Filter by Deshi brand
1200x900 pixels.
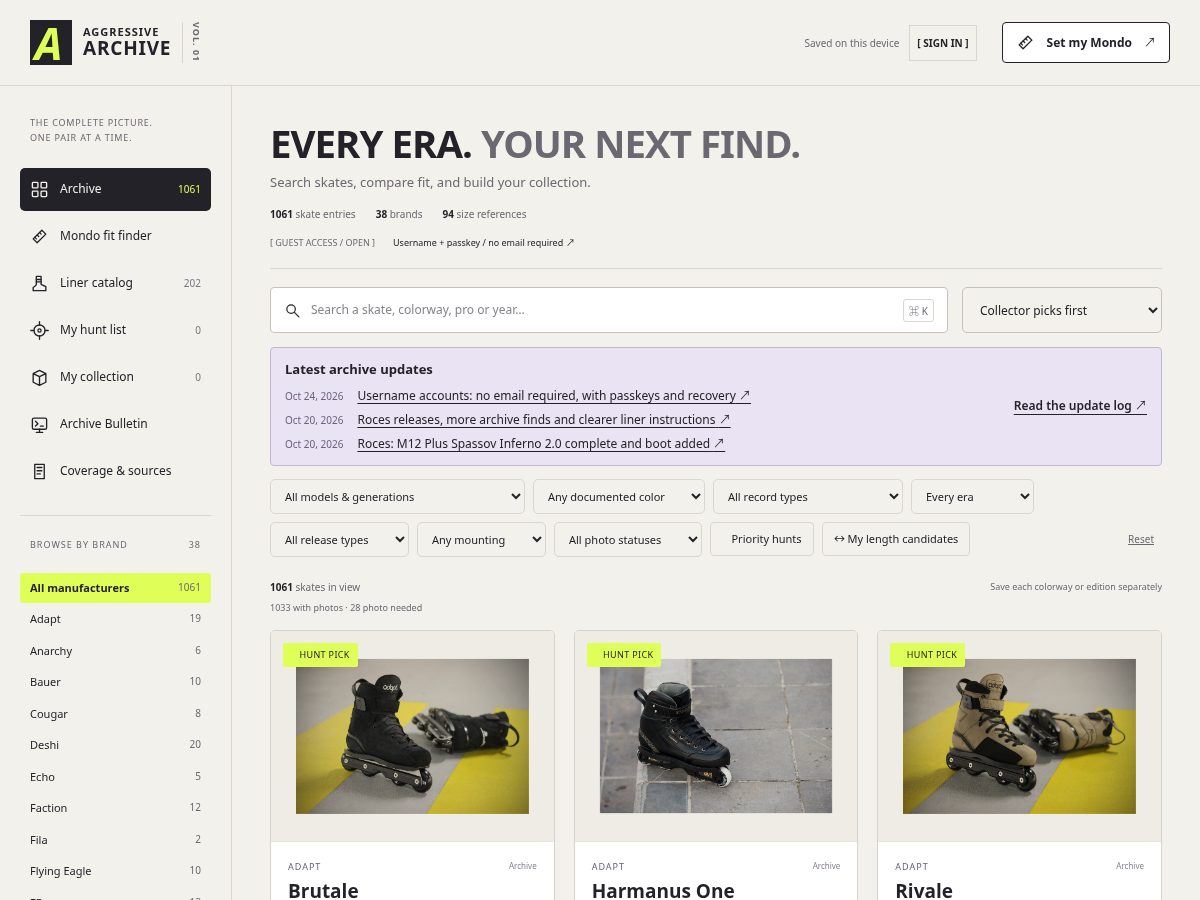coord(115,745)
